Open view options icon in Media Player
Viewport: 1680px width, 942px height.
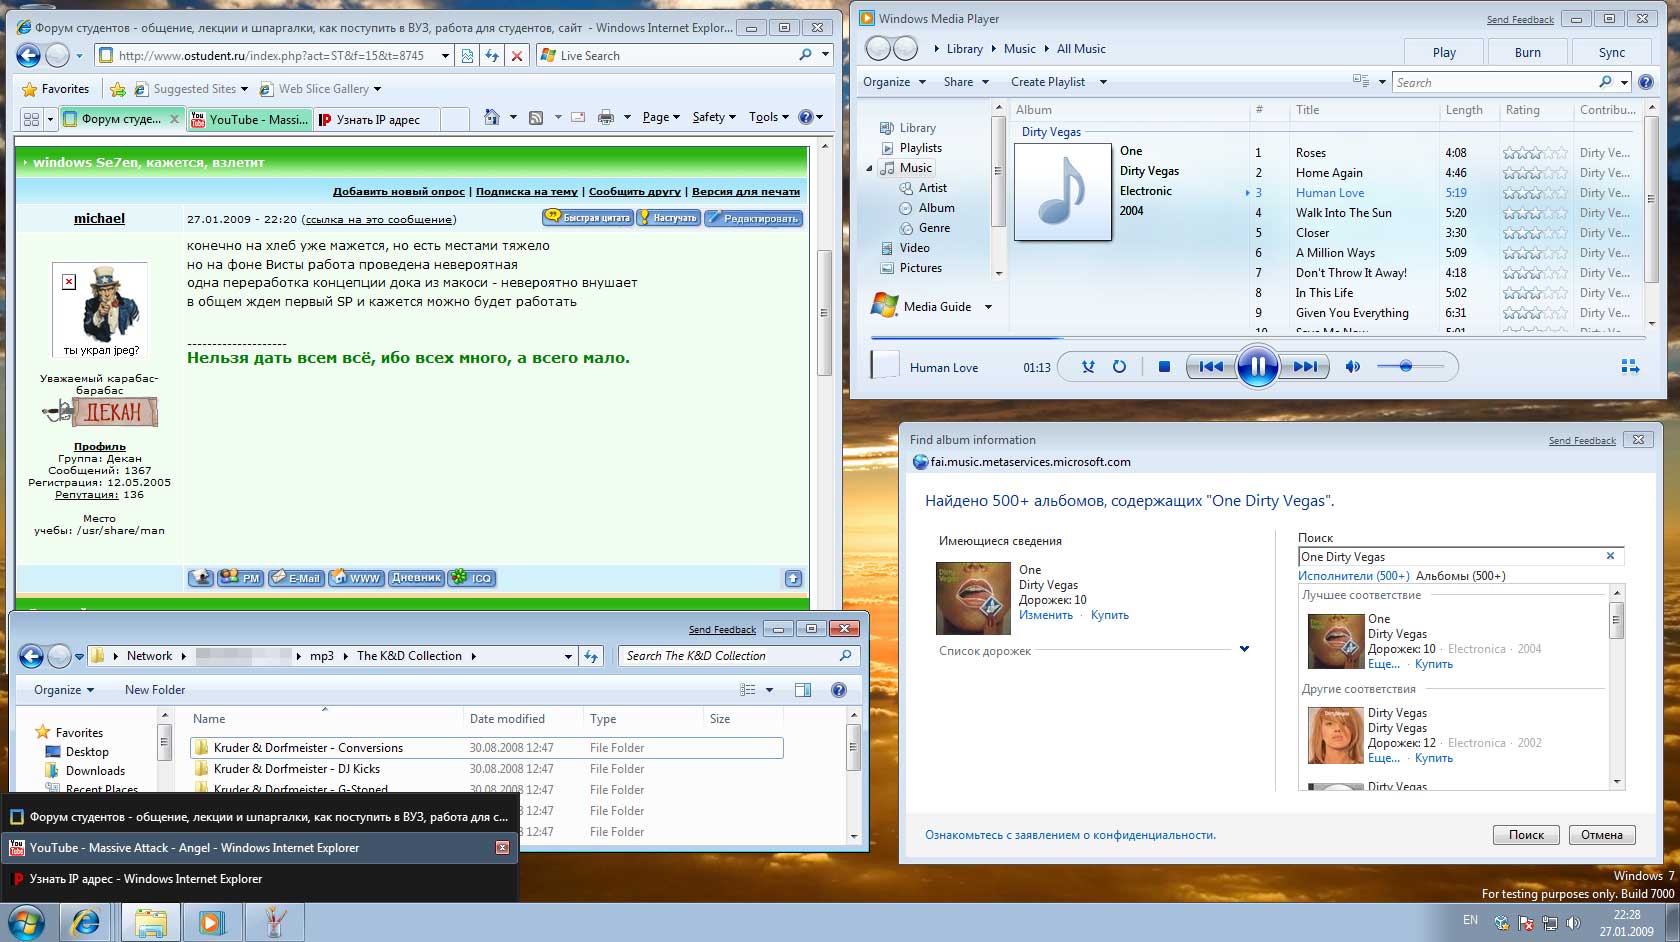pos(1361,81)
